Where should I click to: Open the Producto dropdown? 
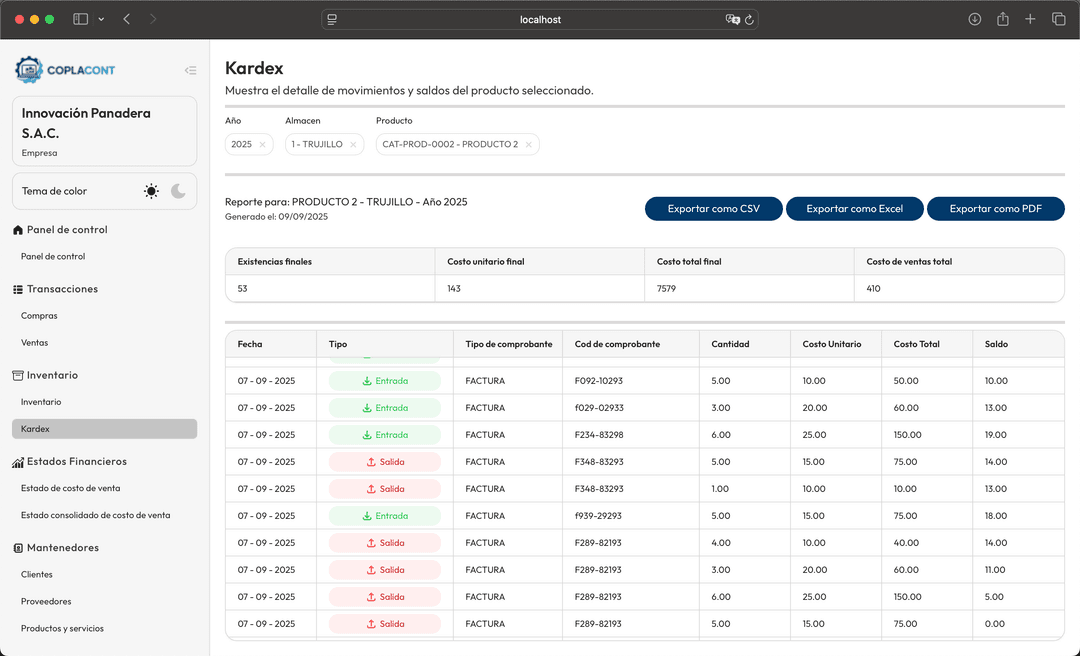click(x=450, y=145)
